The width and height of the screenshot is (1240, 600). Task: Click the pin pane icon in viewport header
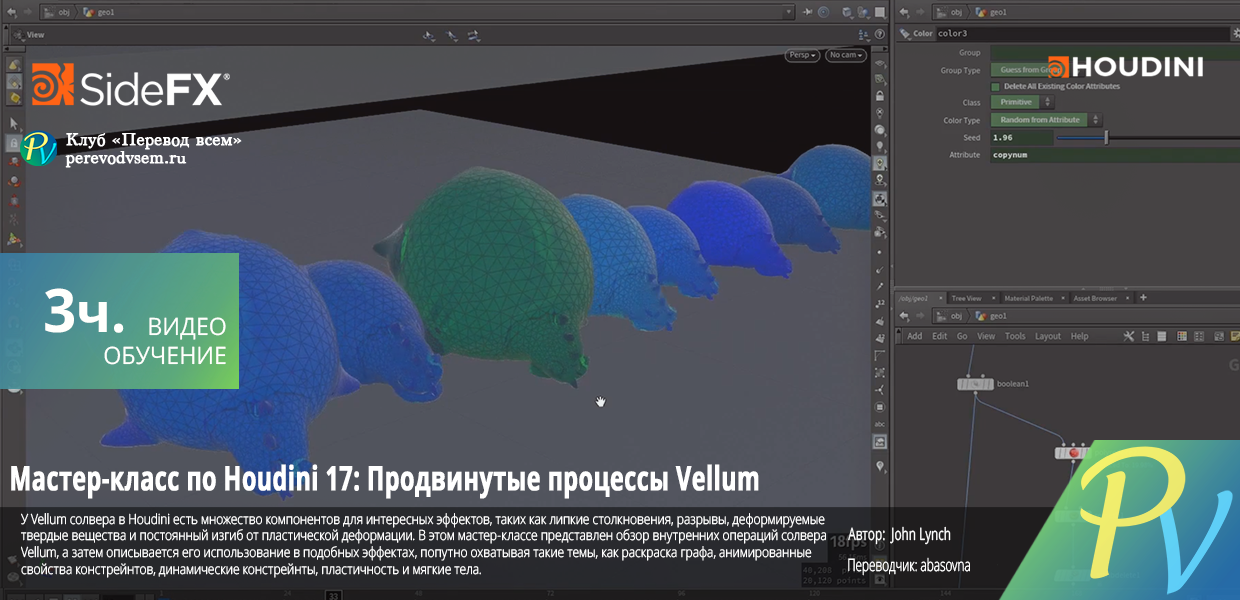(x=808, y=12)
